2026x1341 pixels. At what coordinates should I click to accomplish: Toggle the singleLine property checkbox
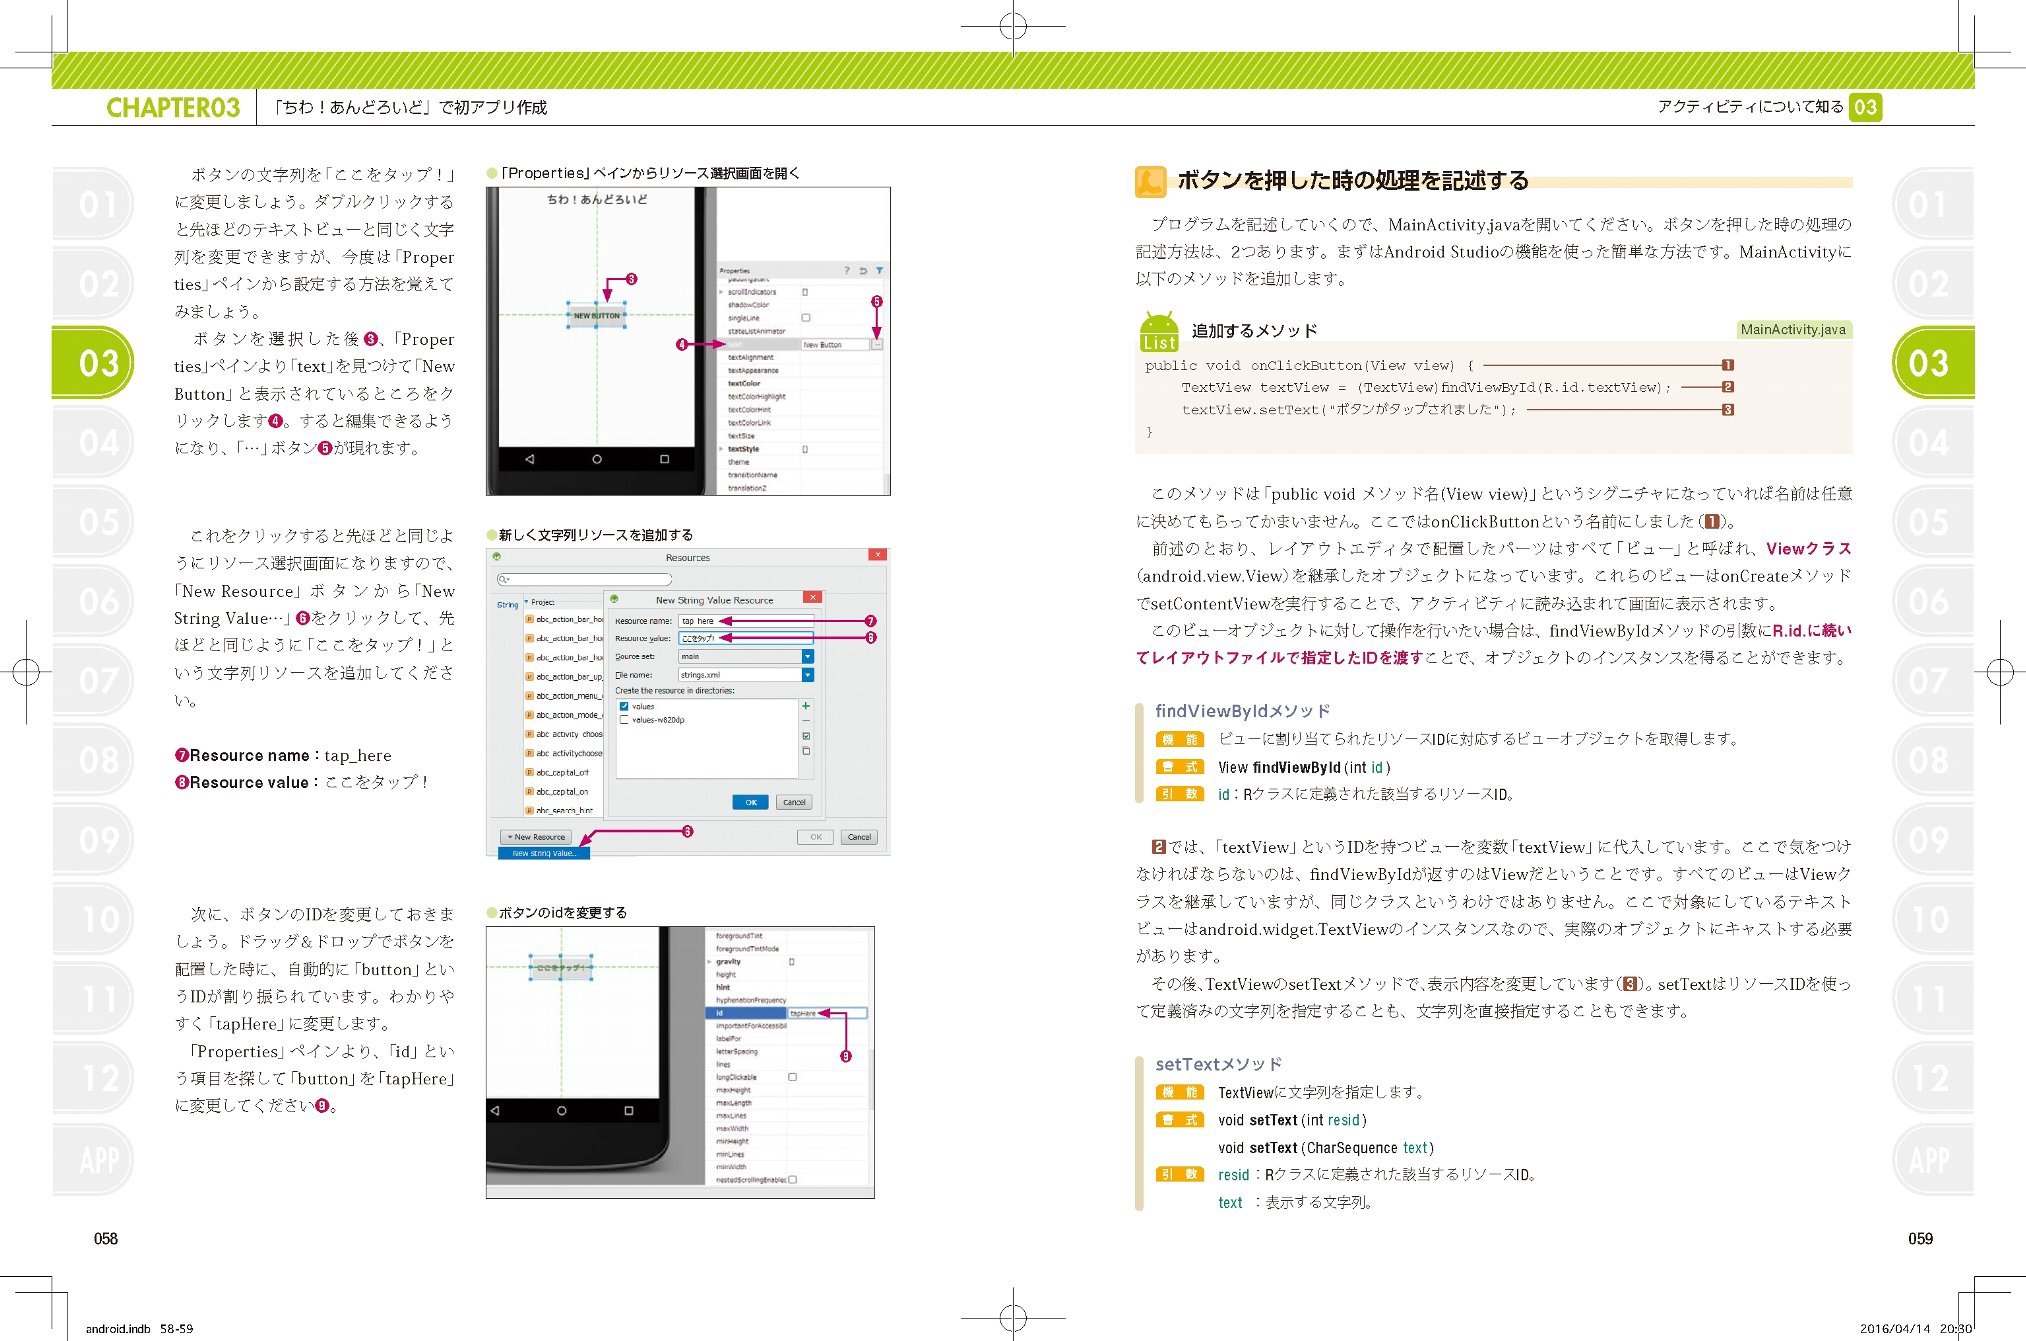click(x=806, y=318)
